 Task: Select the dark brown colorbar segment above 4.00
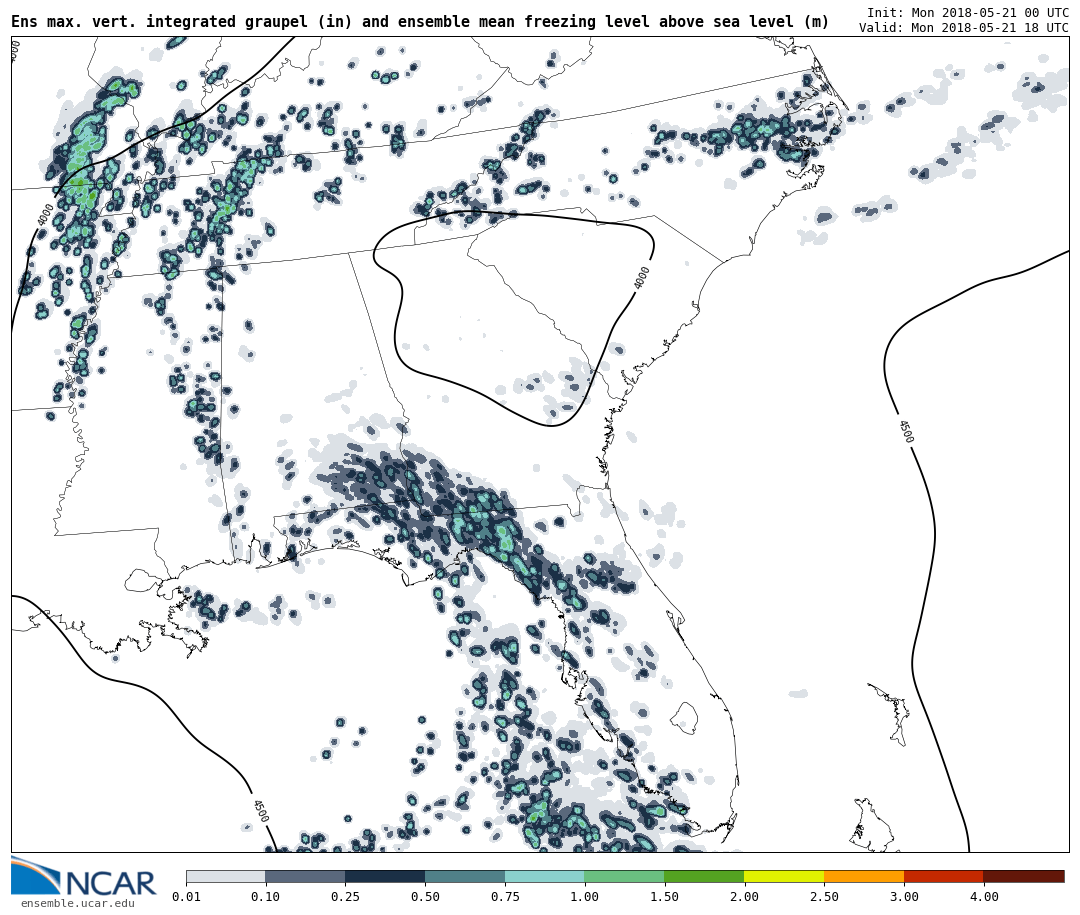pyautogui.click(x=1023, y=877)
